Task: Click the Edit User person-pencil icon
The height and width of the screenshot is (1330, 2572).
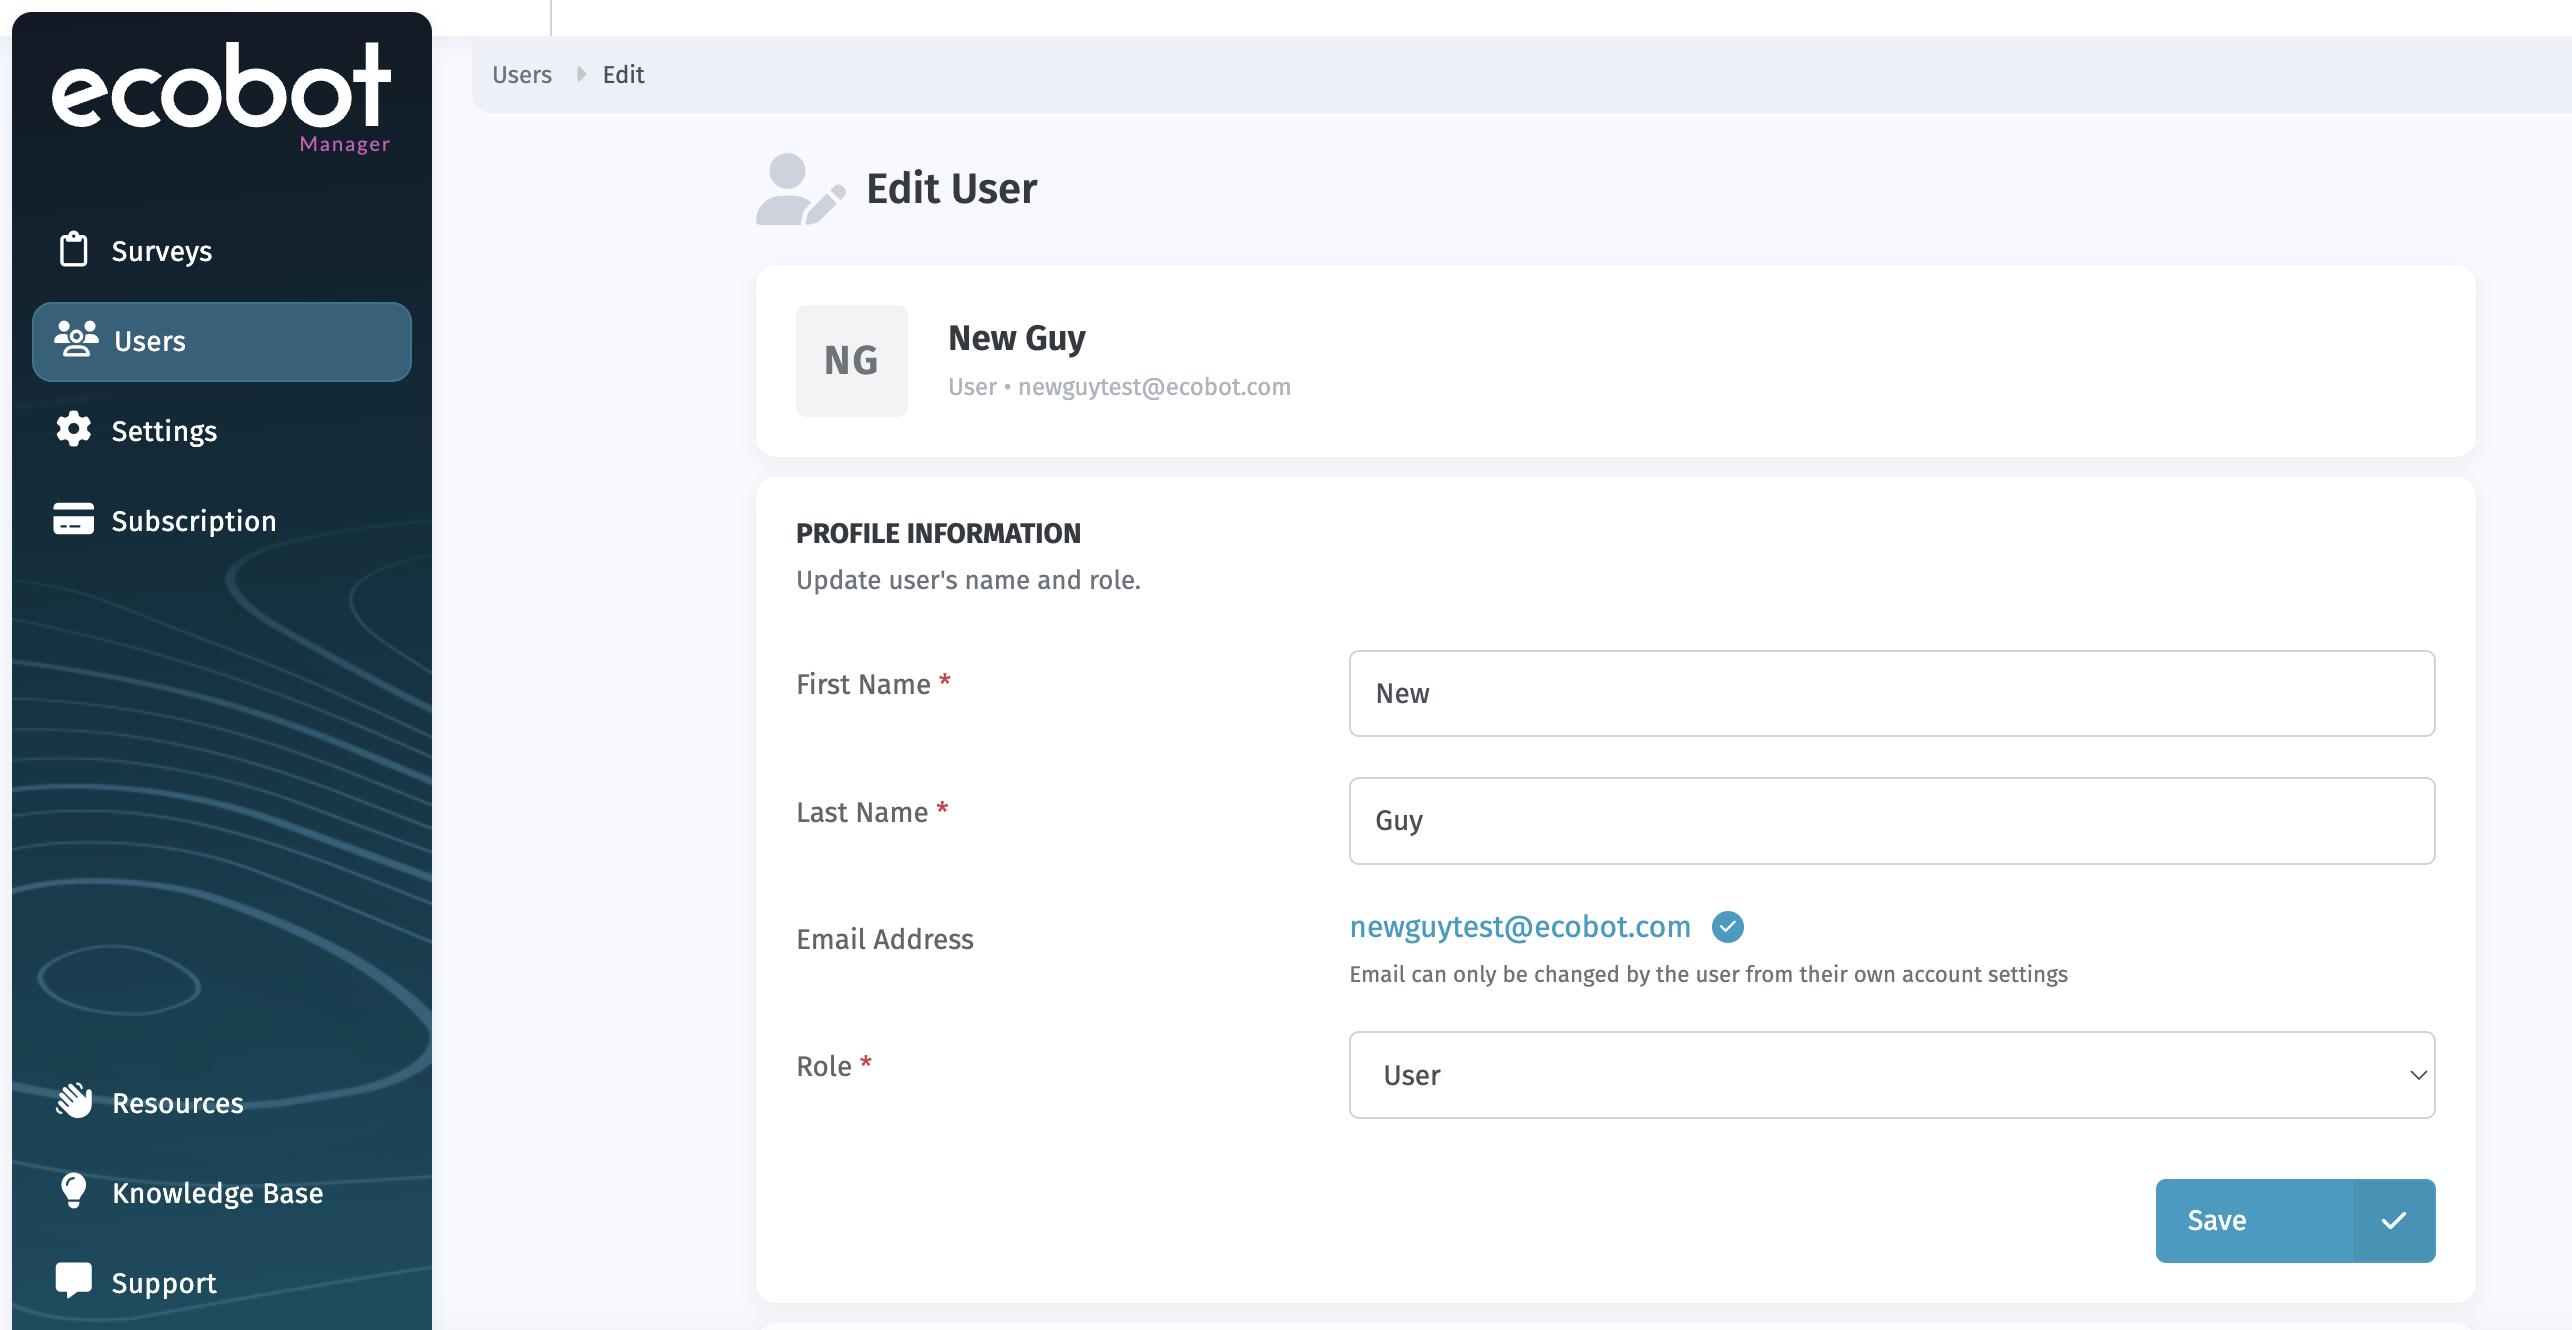Action: pyautogui.click(x=799, y=189)
